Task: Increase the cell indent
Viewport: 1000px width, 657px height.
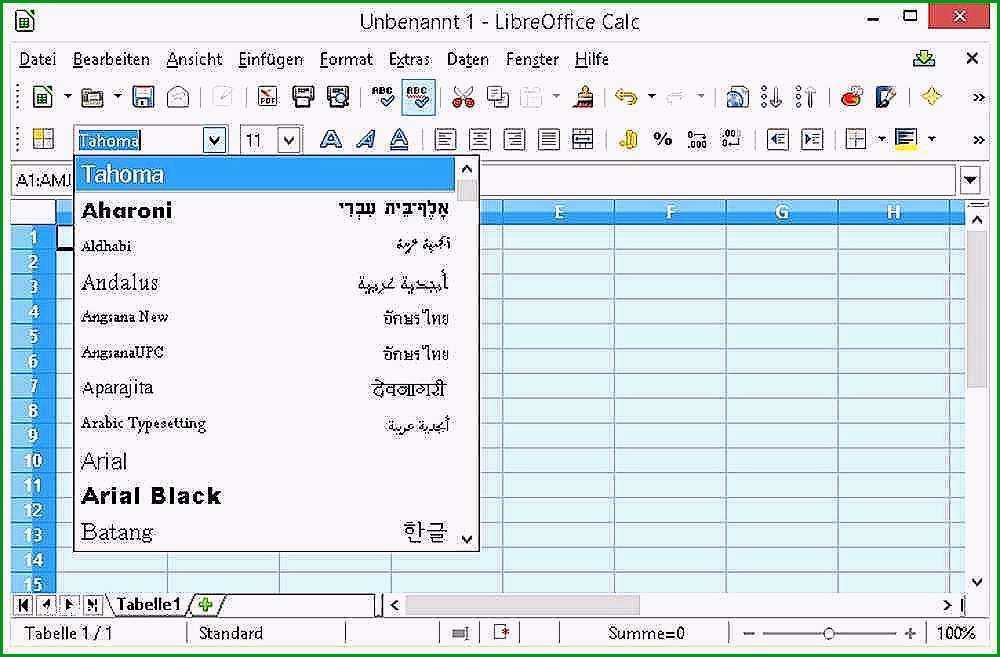Action: [x=812, y=139]
